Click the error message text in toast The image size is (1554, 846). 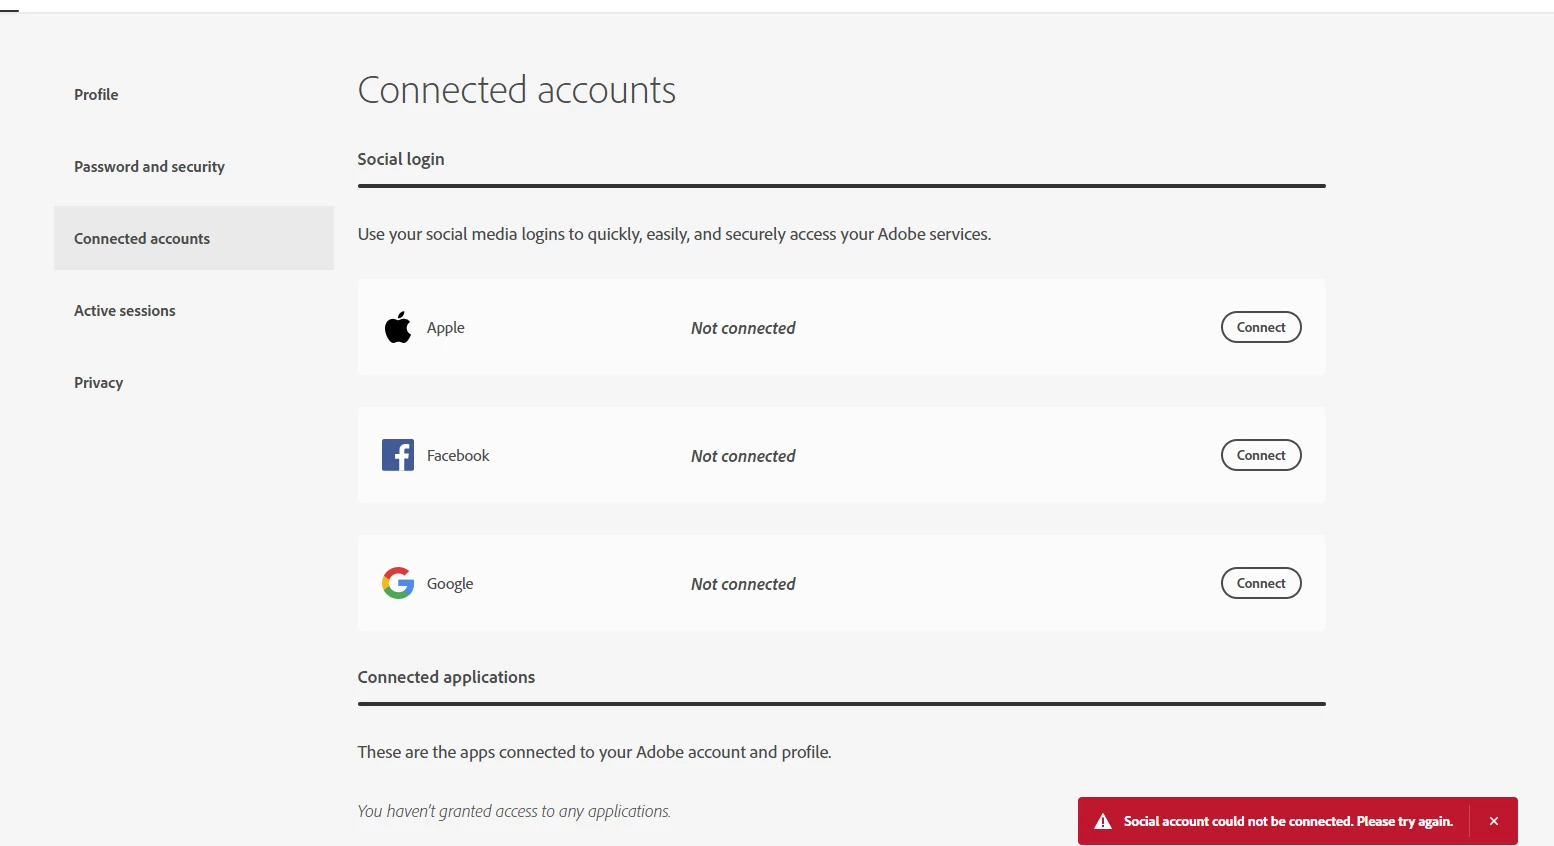tap(1288, 821)
